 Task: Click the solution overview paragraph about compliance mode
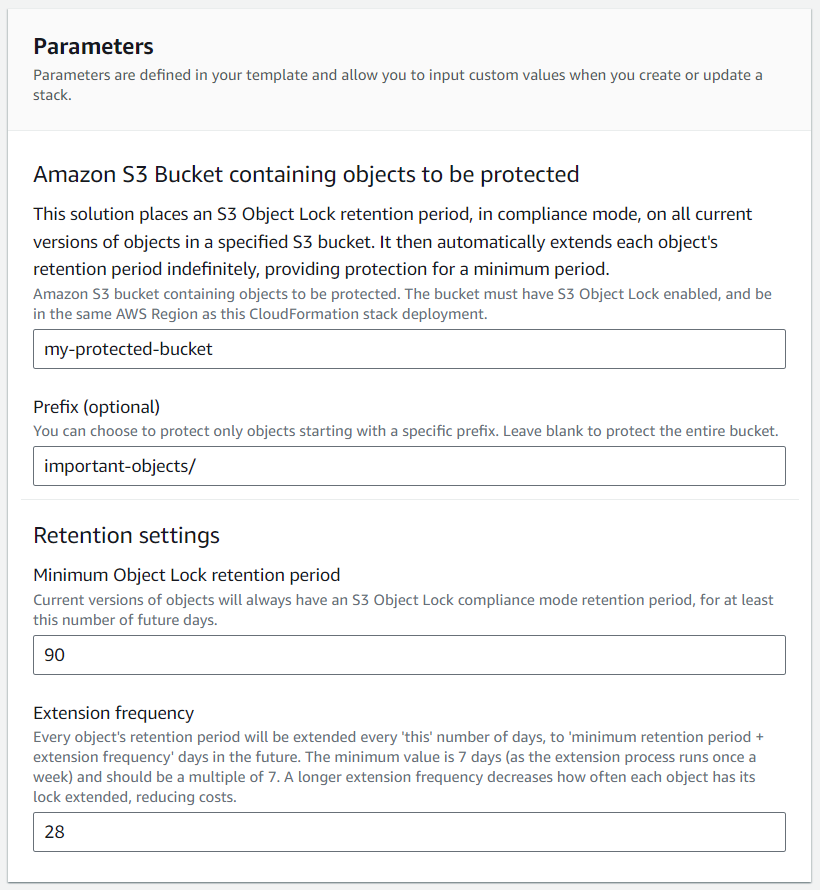click(x=390, y=241)
